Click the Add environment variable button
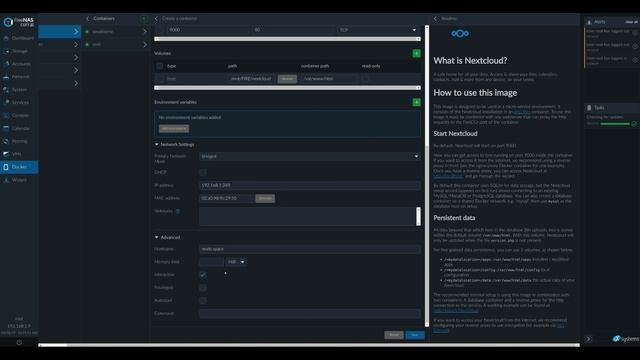640x360 pixels. (x=174, y=129)
